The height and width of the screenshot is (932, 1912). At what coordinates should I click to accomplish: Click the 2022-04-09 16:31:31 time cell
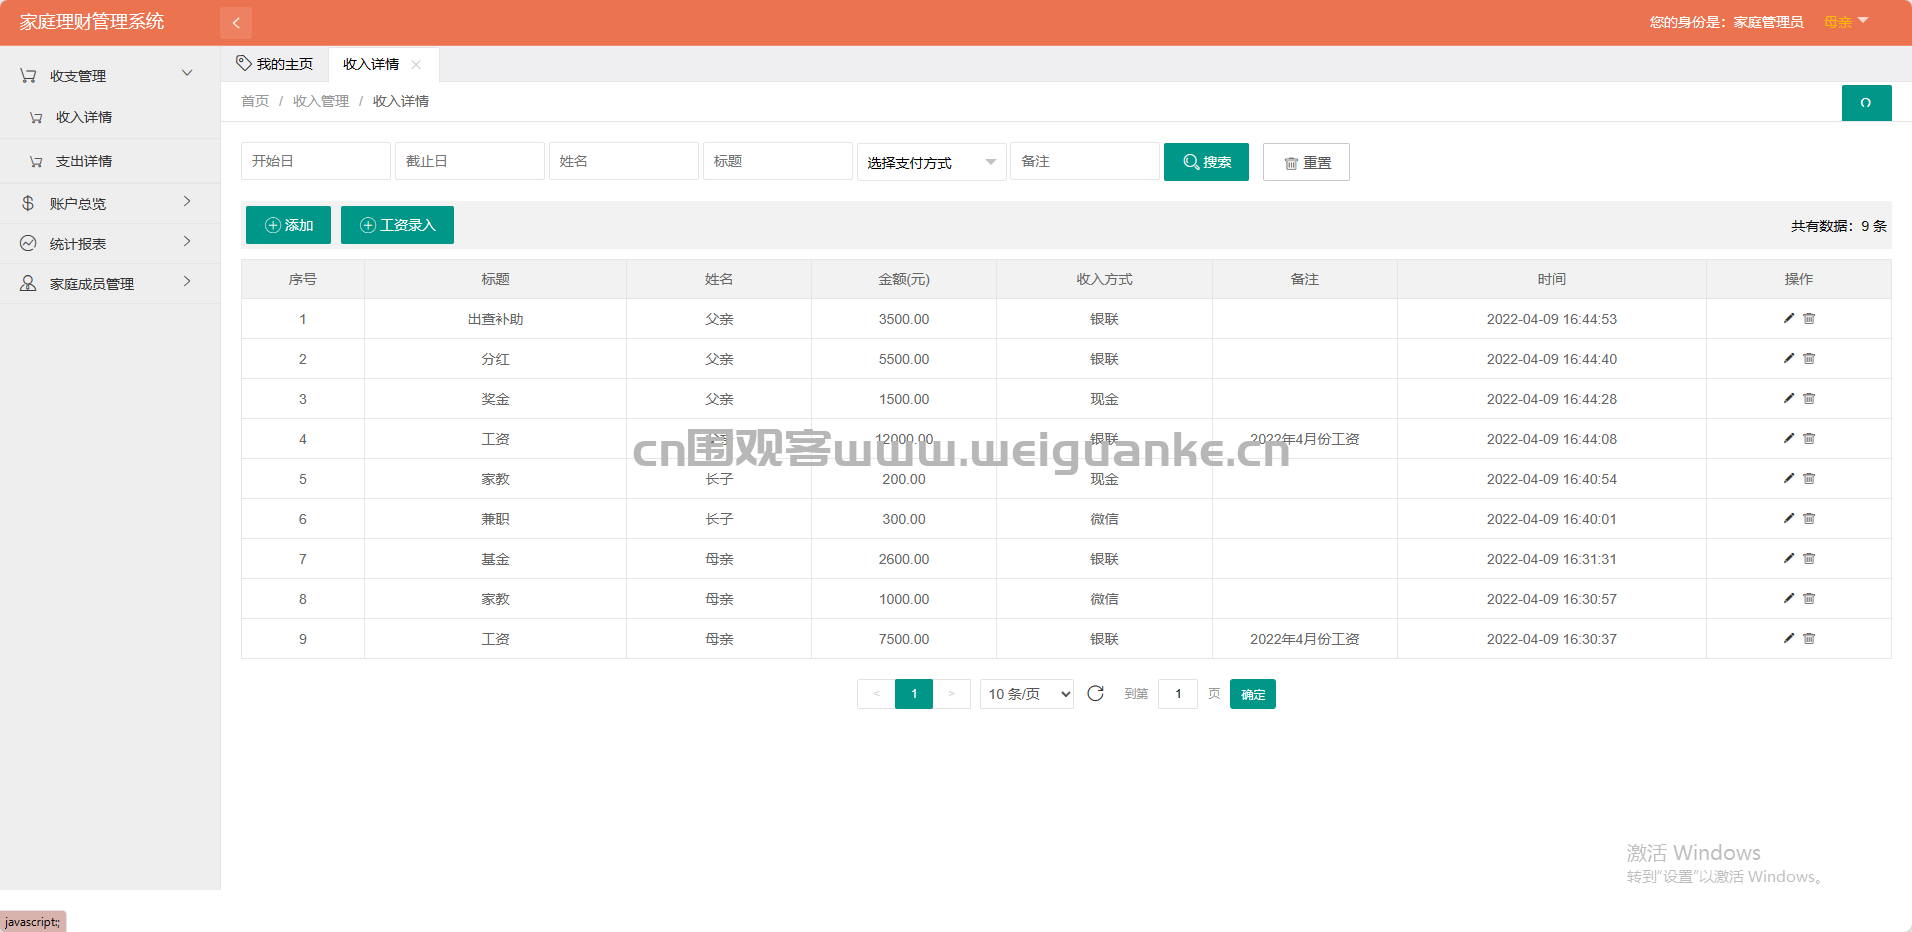coord(1552,559)
